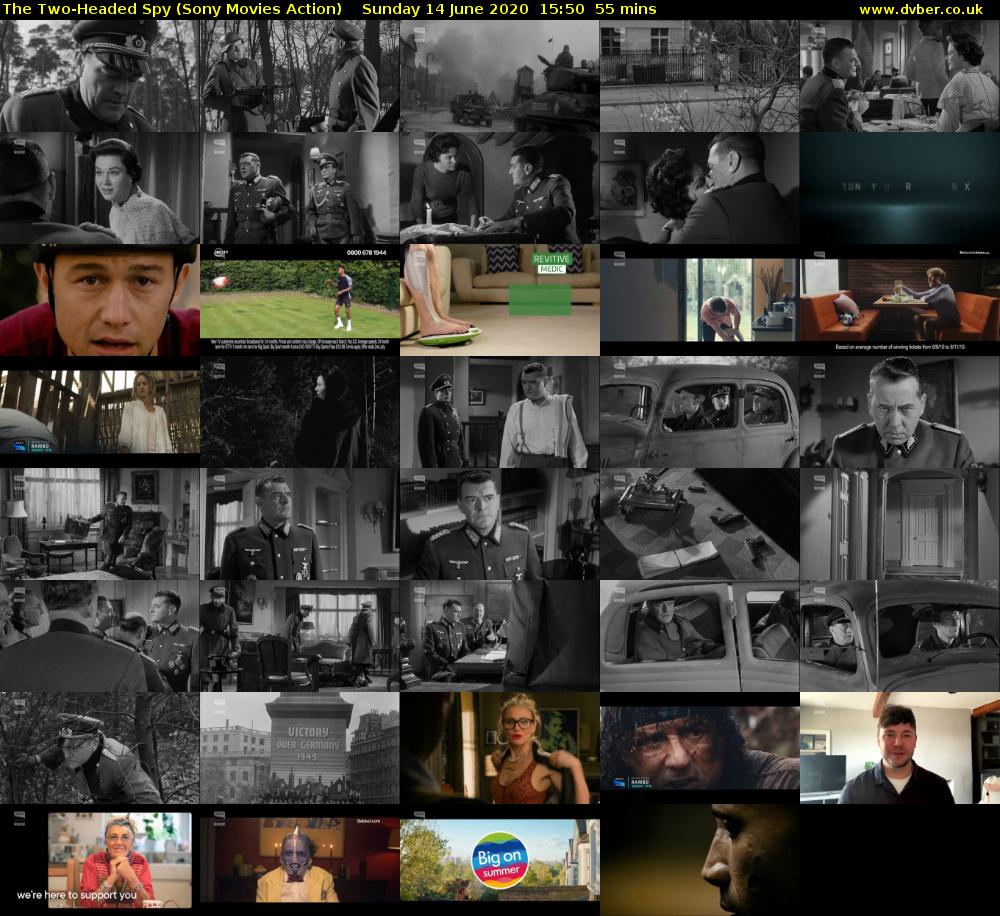Select the dark teal 'TUN Y R X' thumbnail
The image size is (1000, 916).
point(900,188)
